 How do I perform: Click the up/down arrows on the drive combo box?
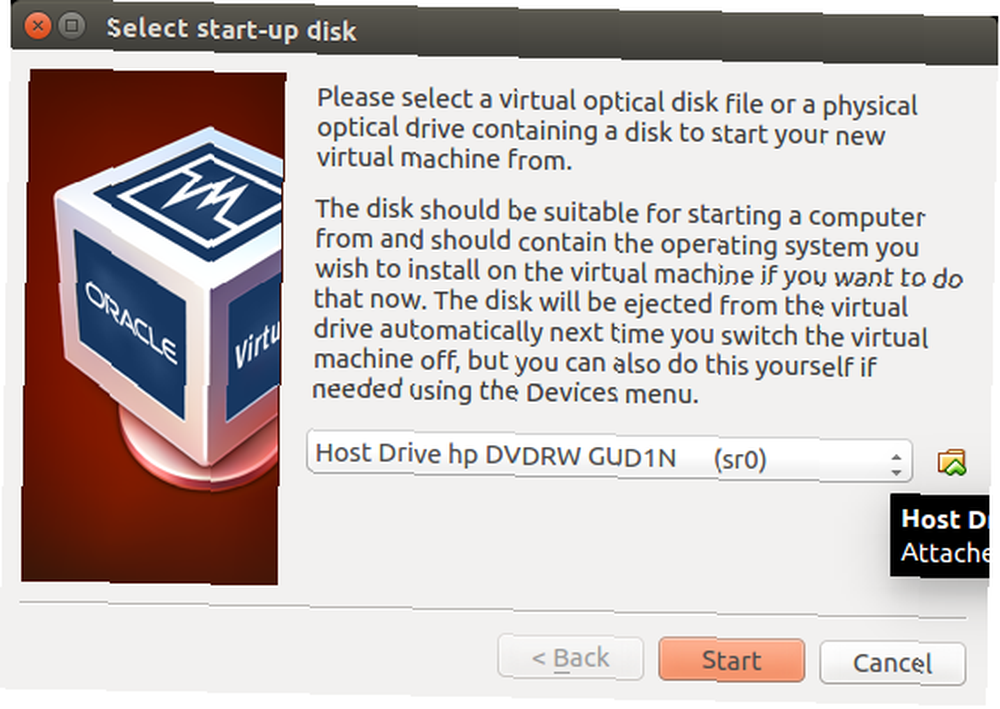[x=896, y=465]
